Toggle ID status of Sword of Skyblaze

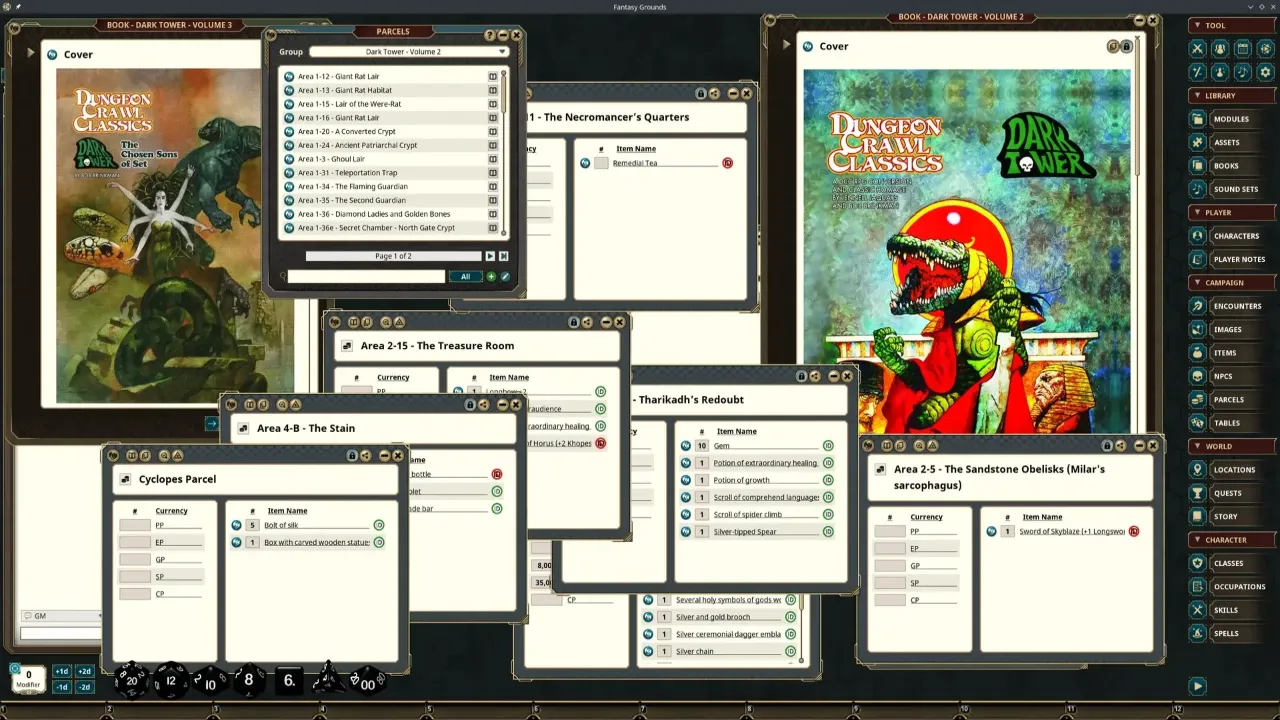tap(1134, 531)
